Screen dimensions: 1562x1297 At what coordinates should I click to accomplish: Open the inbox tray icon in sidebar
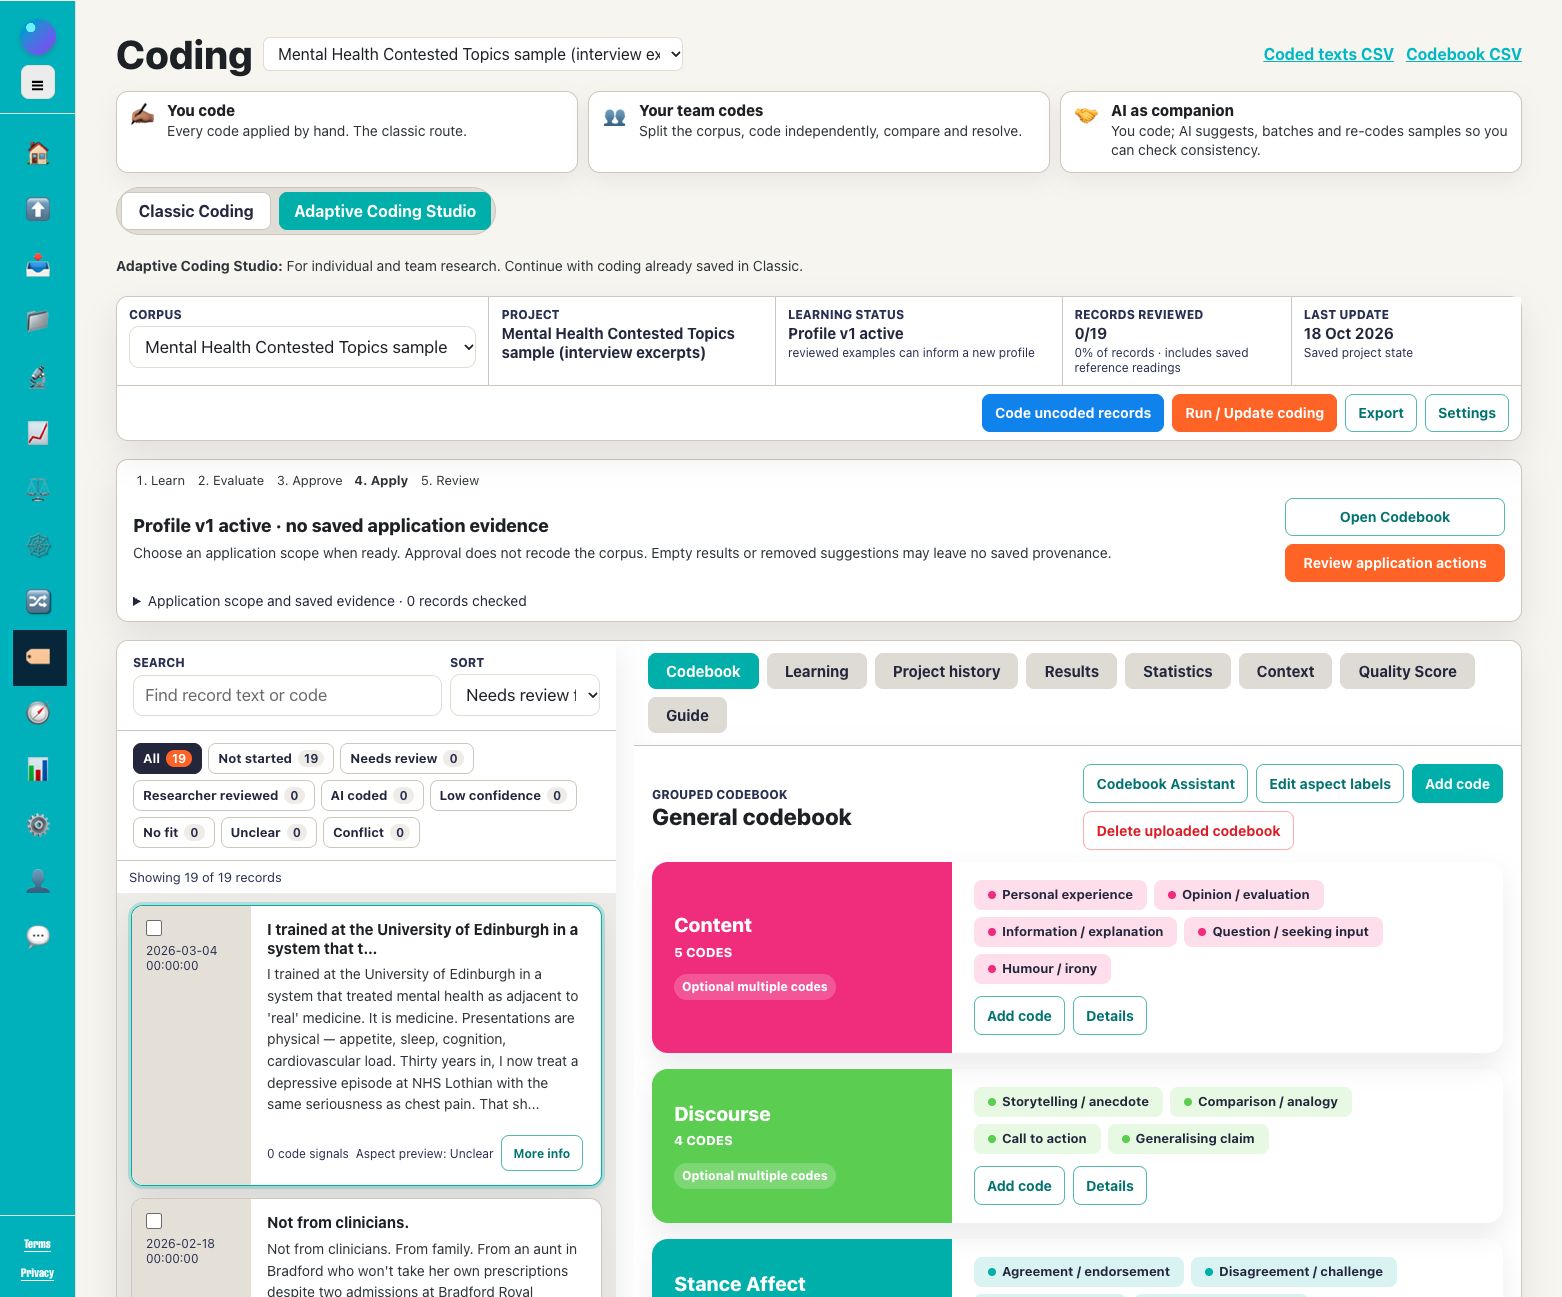pyautogui.click(x=38, y=265)
